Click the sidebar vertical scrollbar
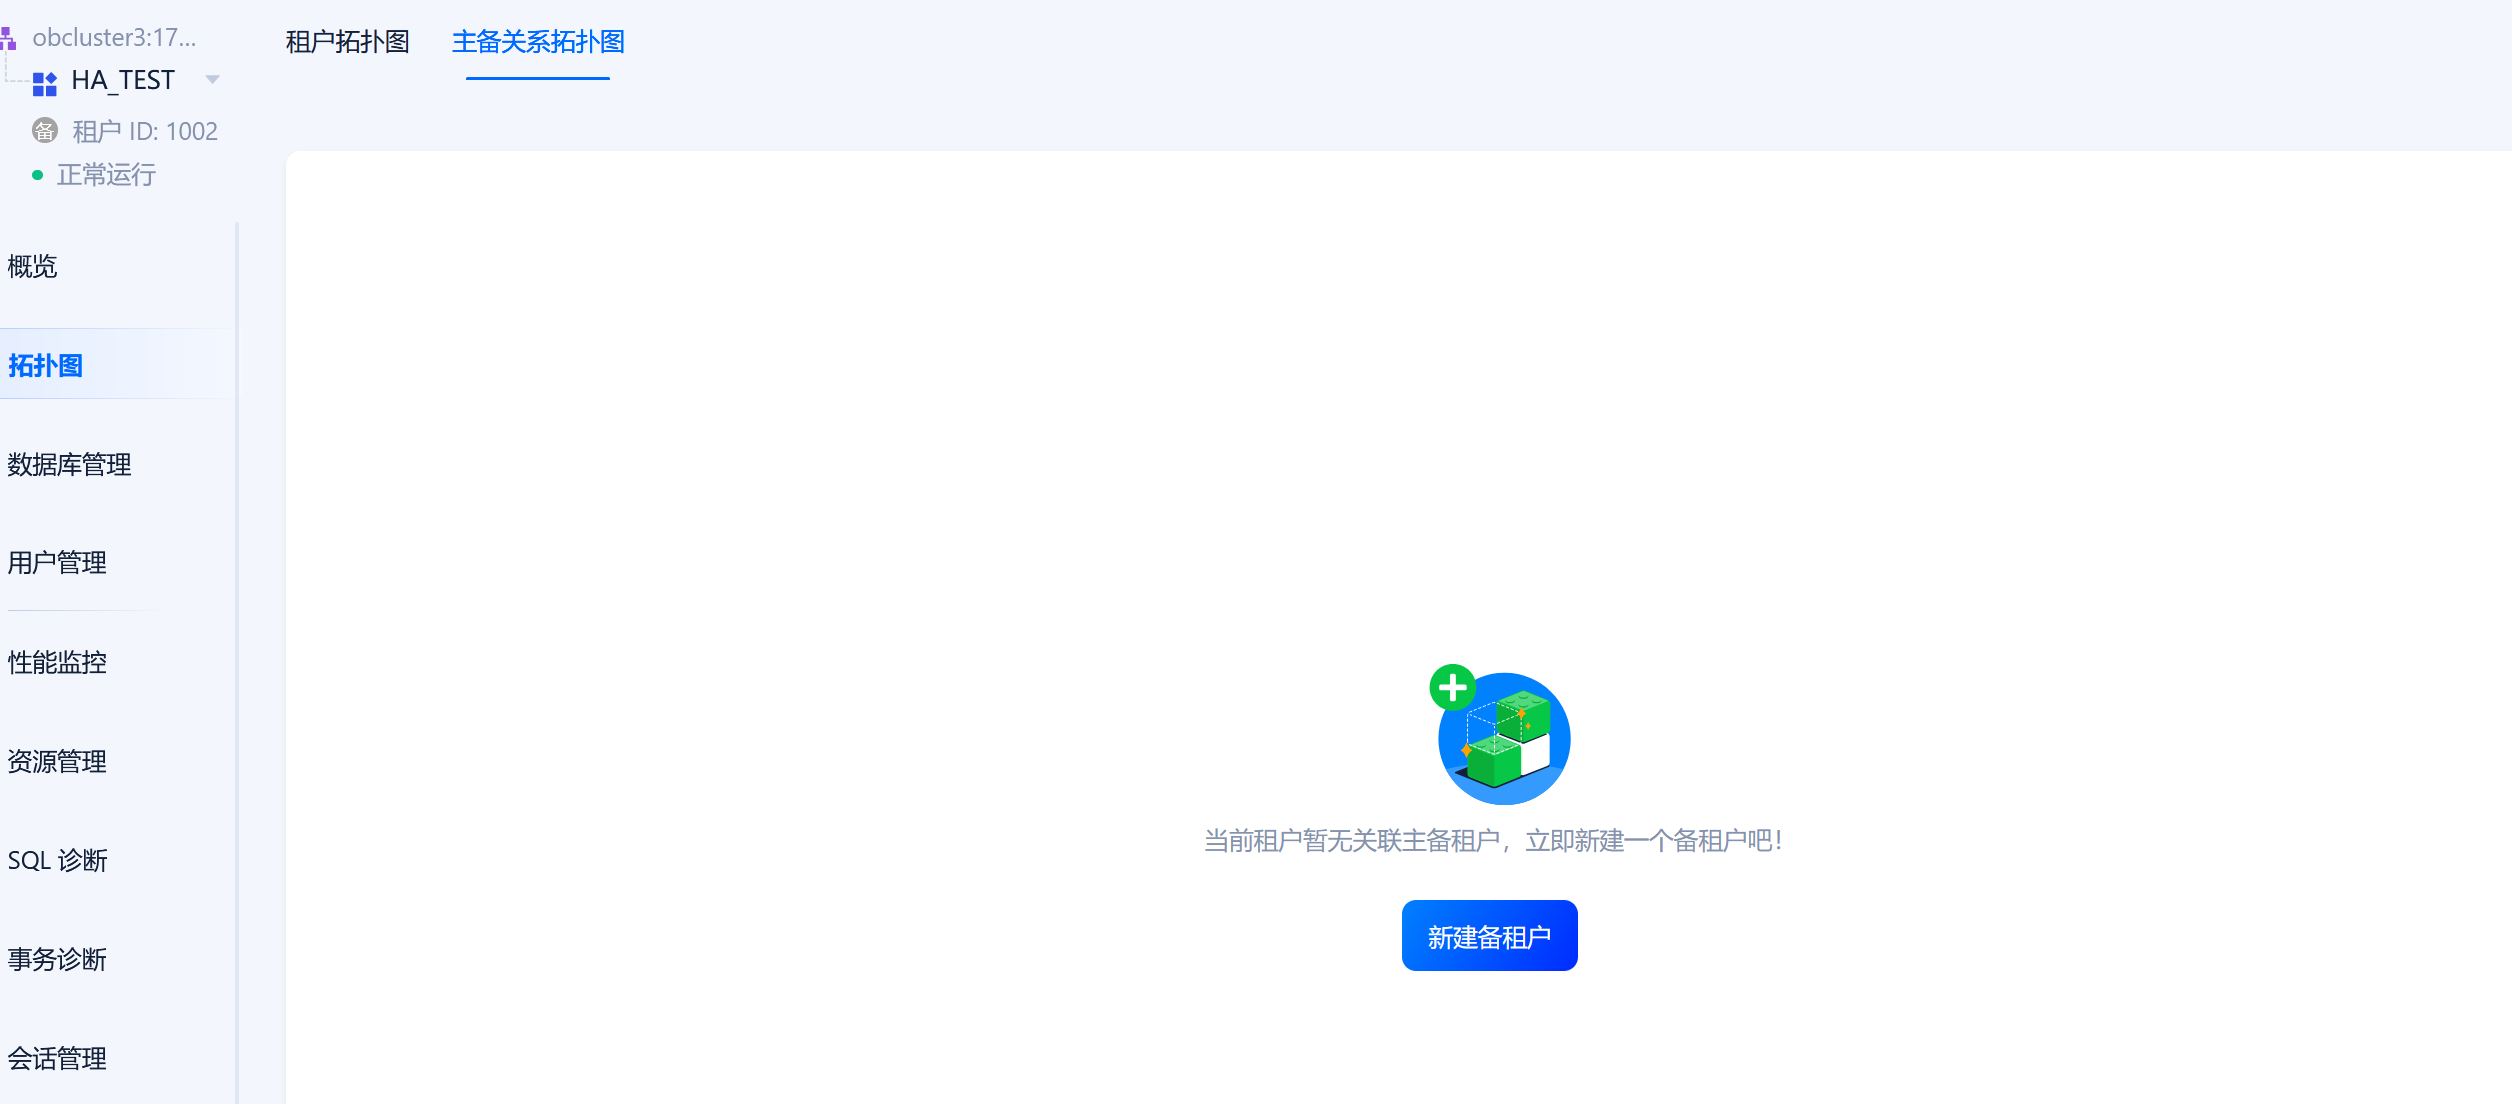Image resolution: width=2512 pixels, height=1104 pixels. point(237,660)
